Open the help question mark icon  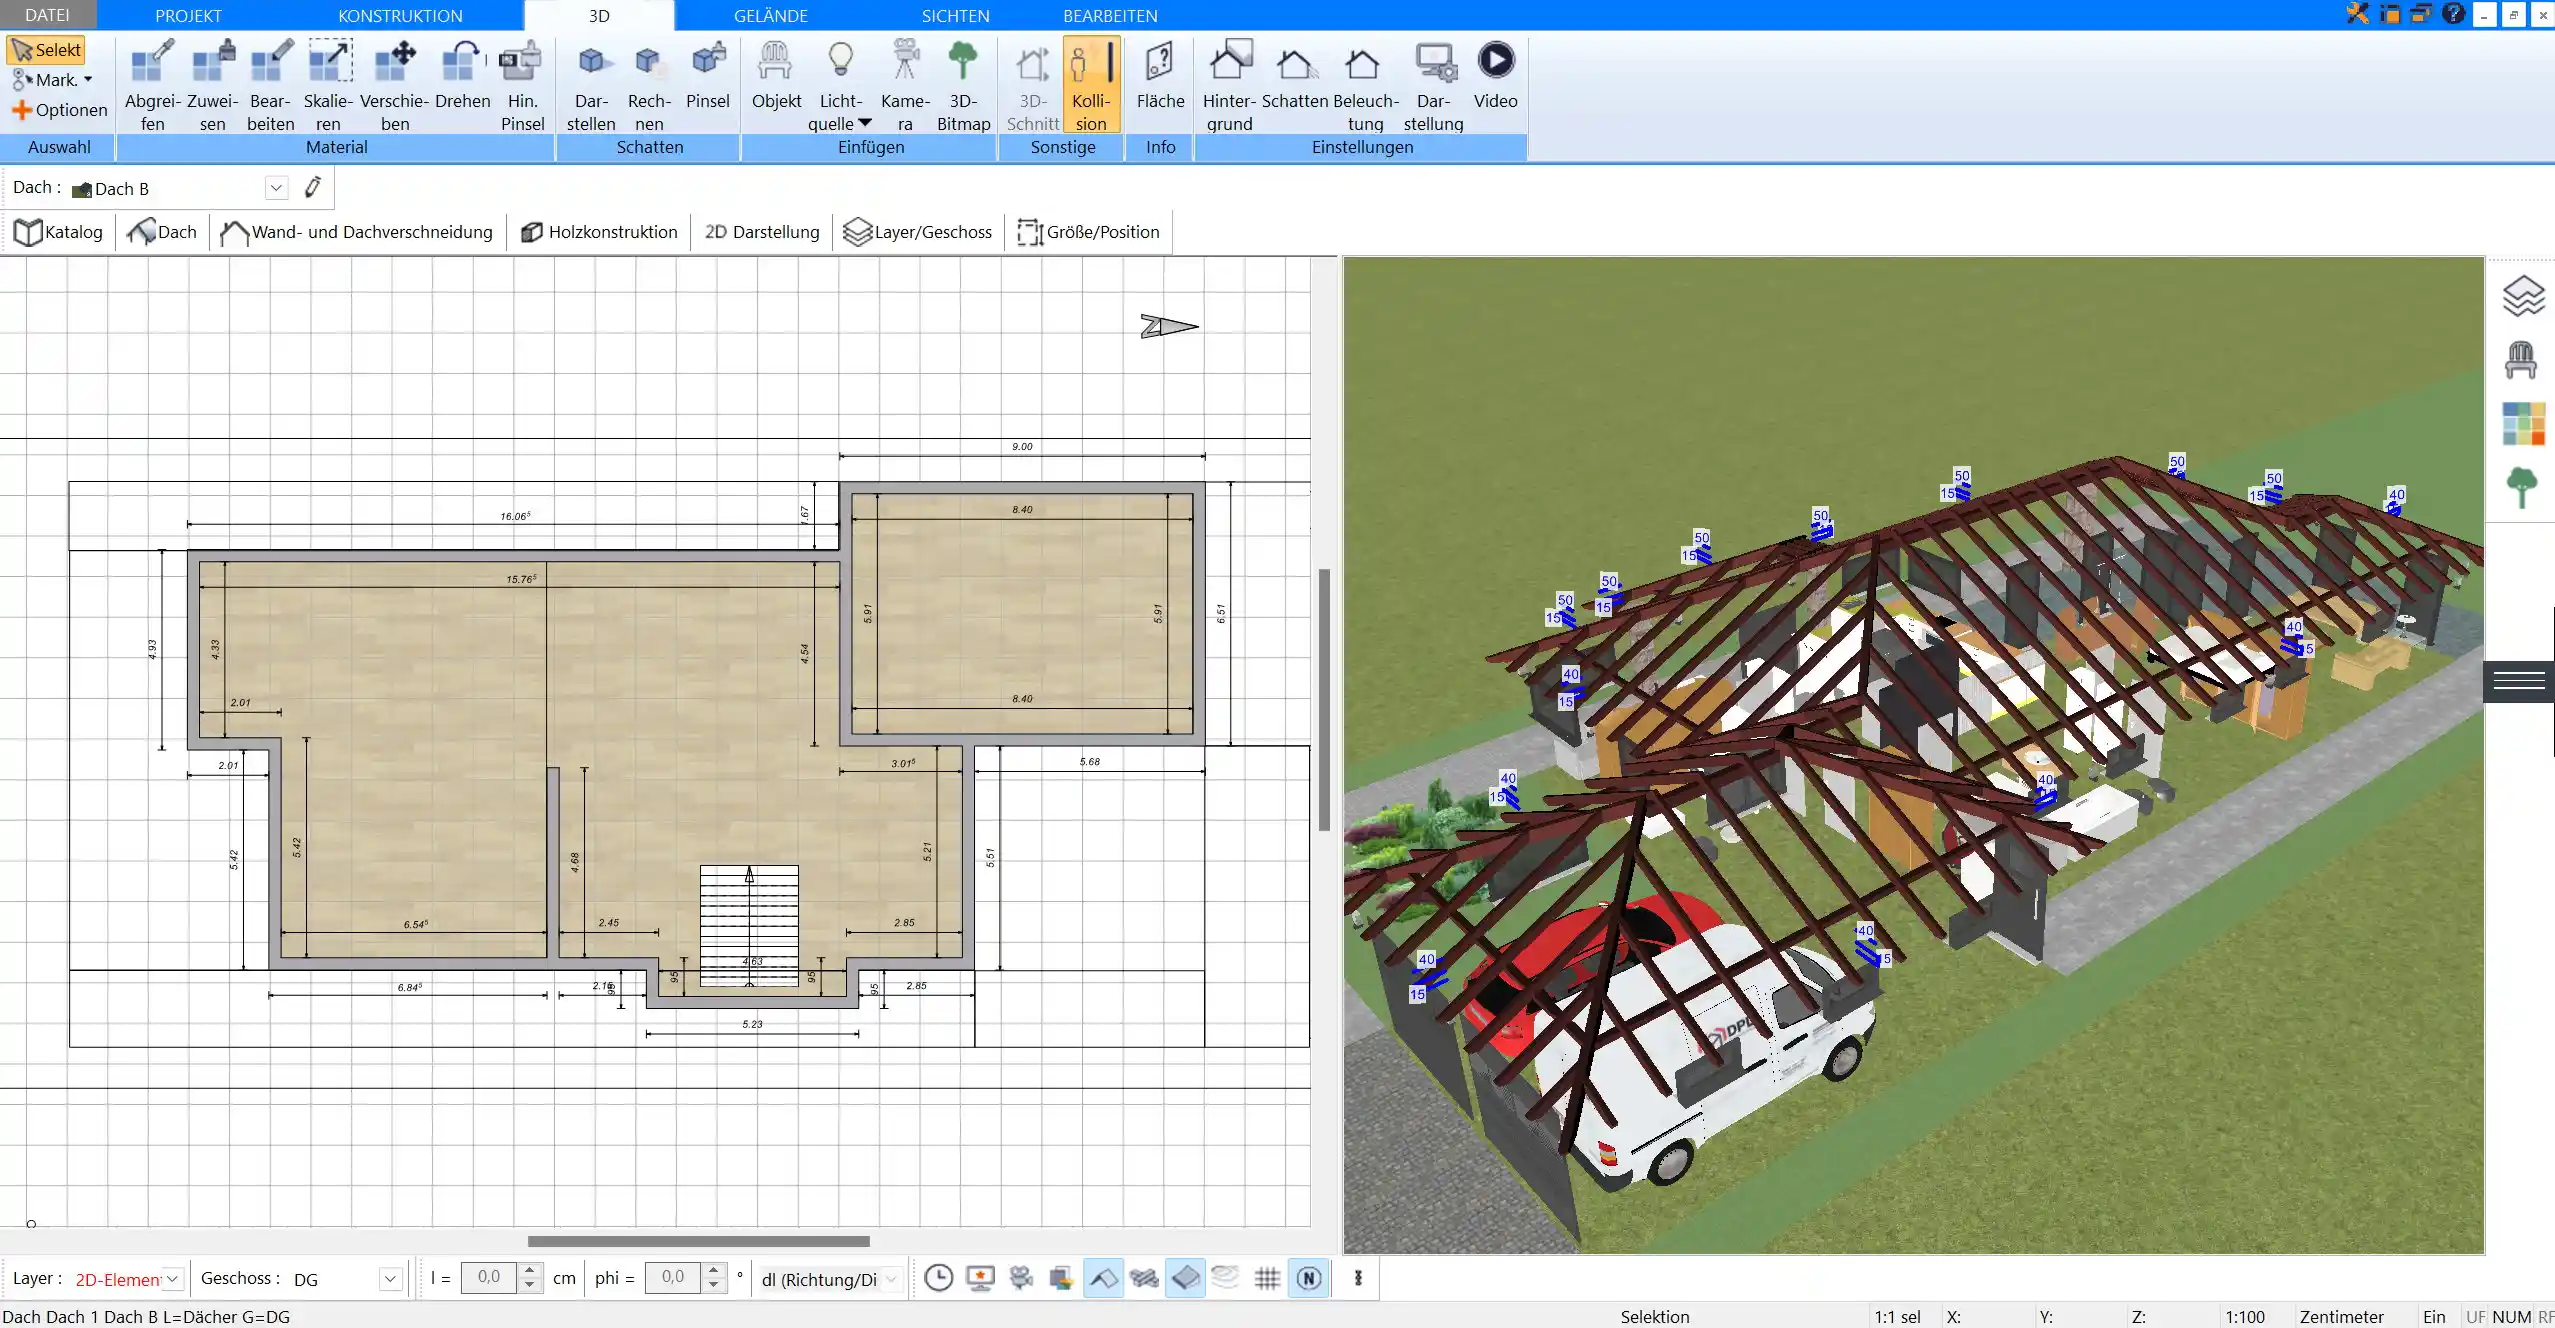2453,14
